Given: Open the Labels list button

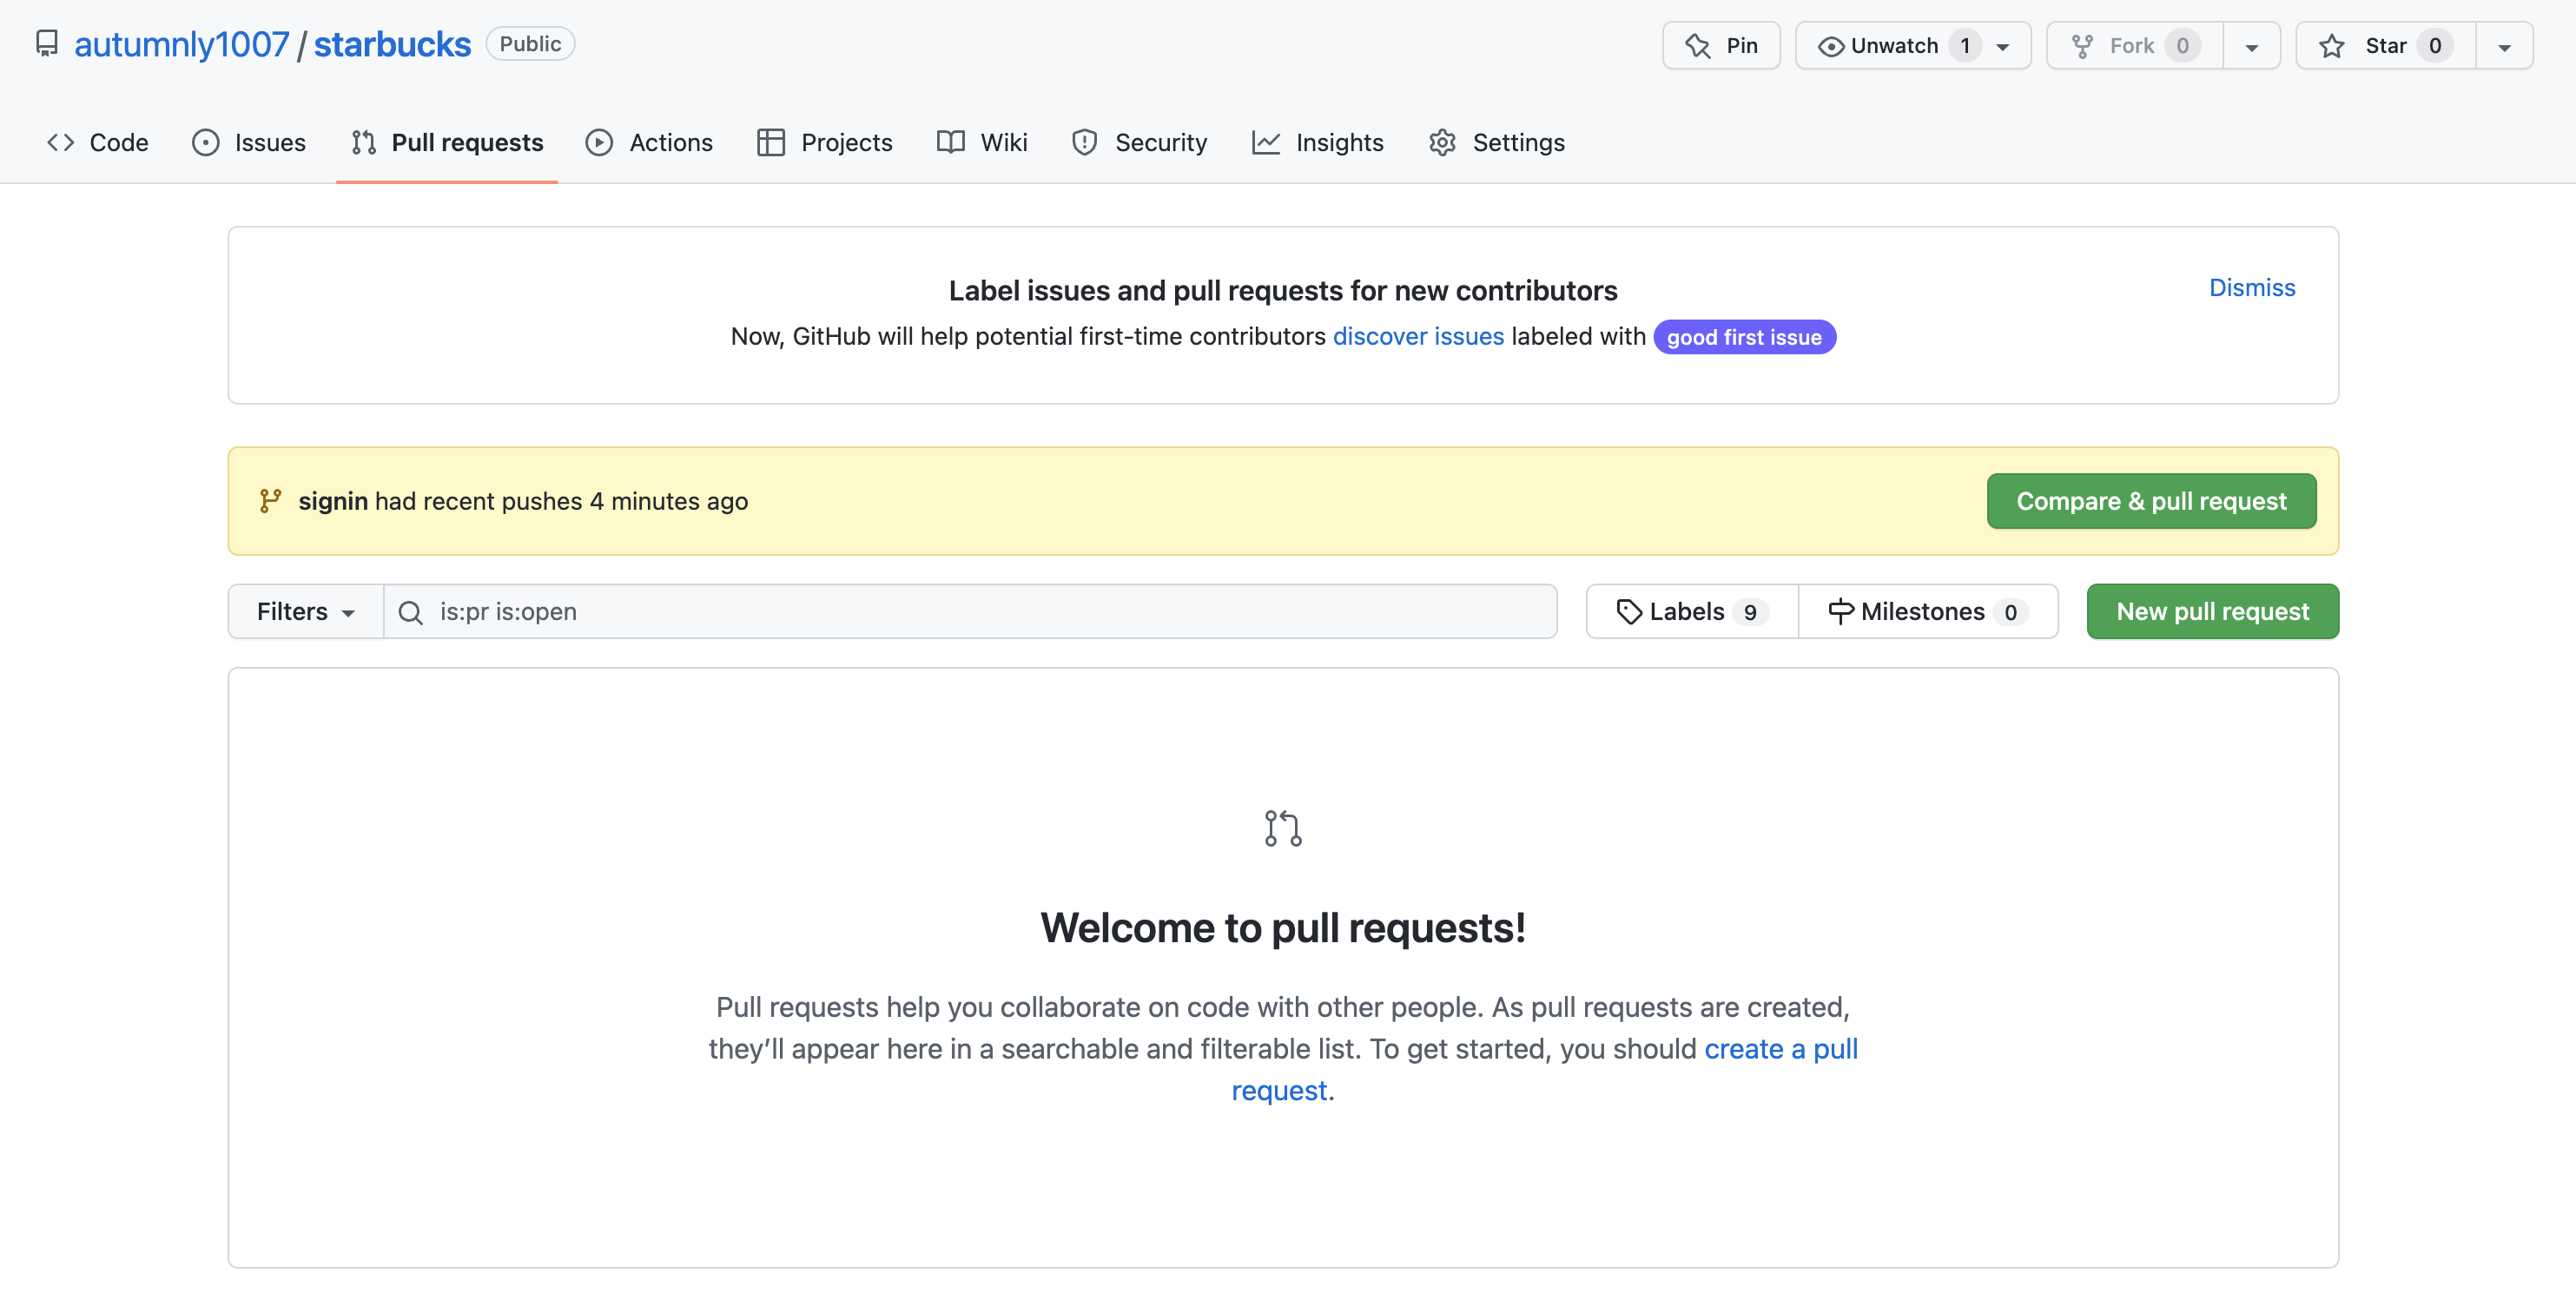Looking at the screenshot, I should coord(1692,612).
